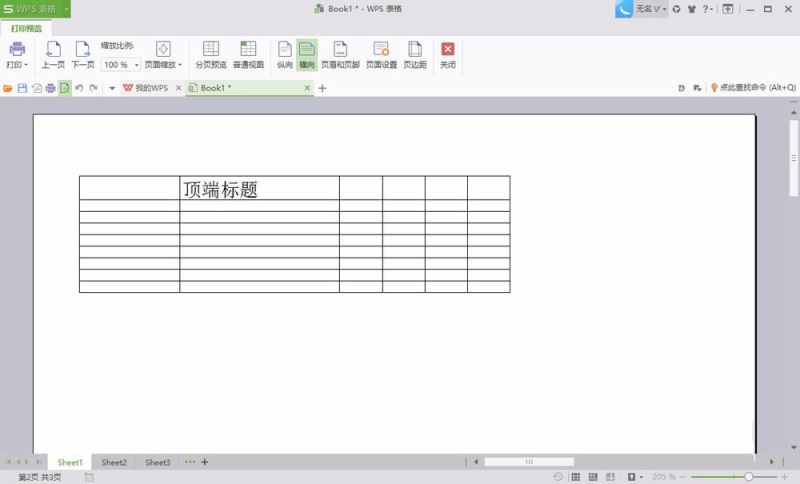
Task: Open the 100 % zoom ratio combo box
Action: coord(121,65)
